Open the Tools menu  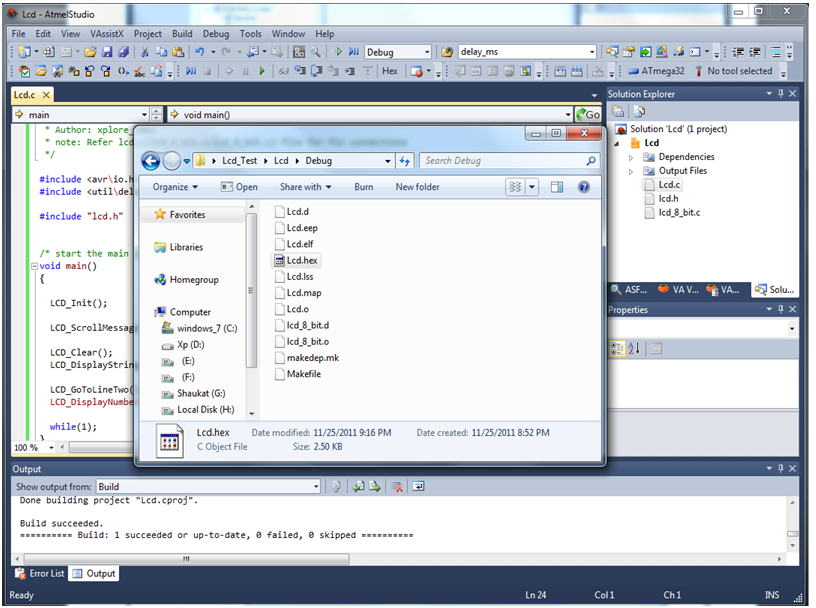point(250,34)
